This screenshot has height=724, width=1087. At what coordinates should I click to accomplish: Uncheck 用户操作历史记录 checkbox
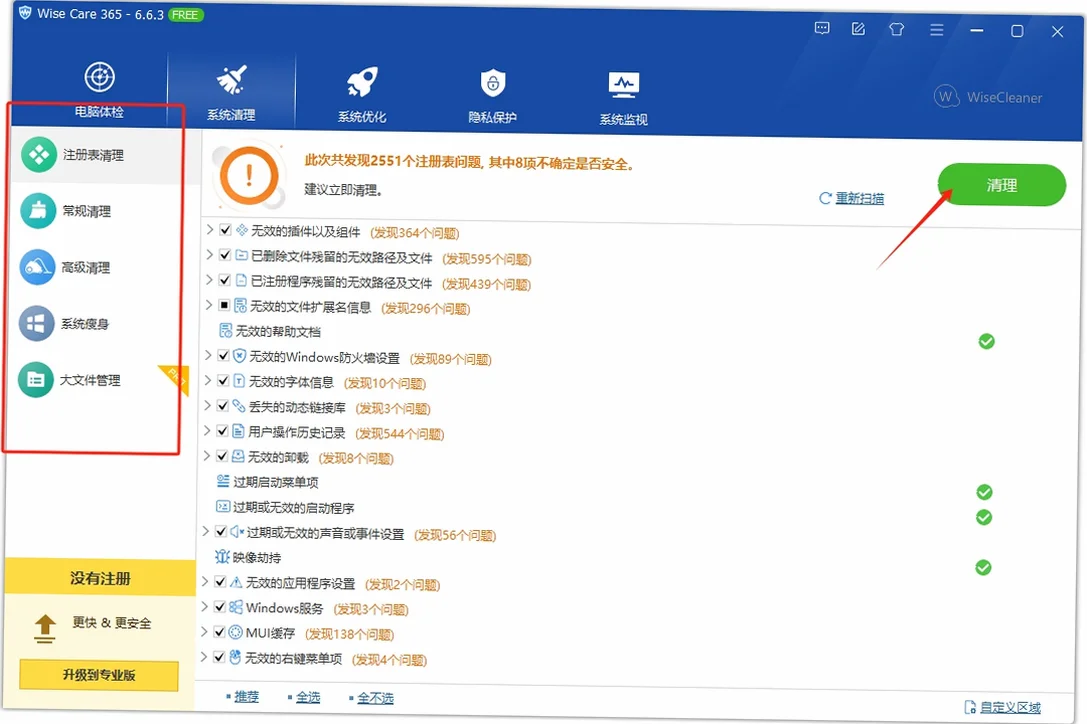click(x=223, y=431)
